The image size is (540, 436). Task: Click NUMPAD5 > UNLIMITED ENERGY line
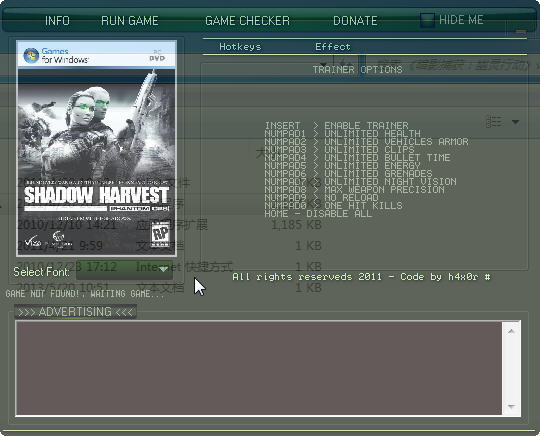click(x=342, y=165)
